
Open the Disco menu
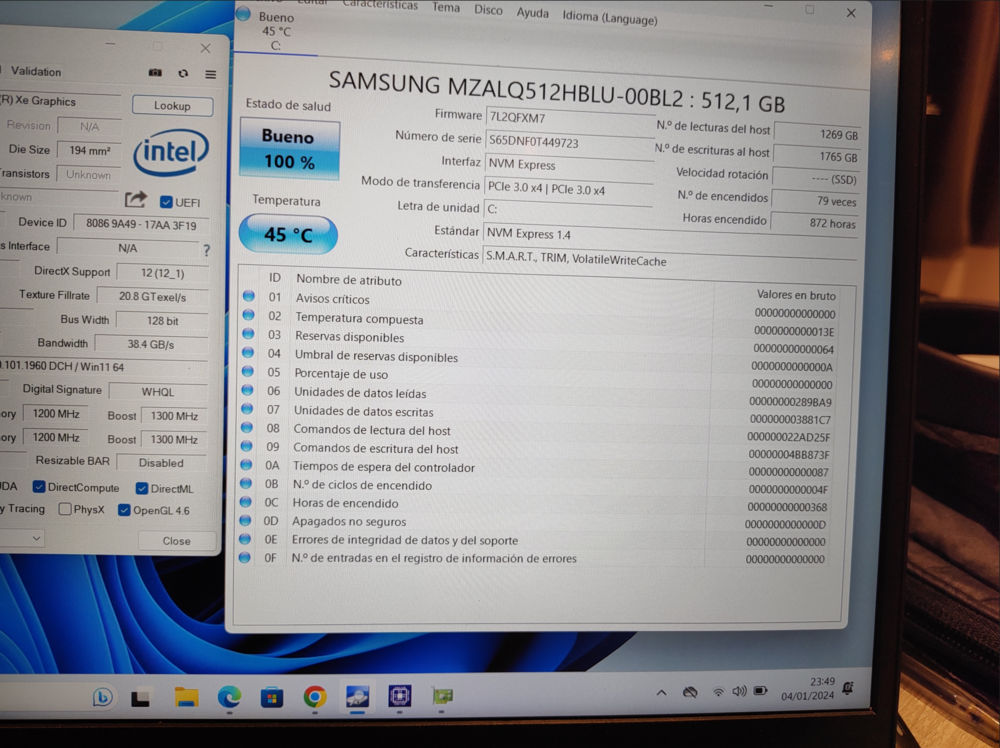[x=488, y=10]
